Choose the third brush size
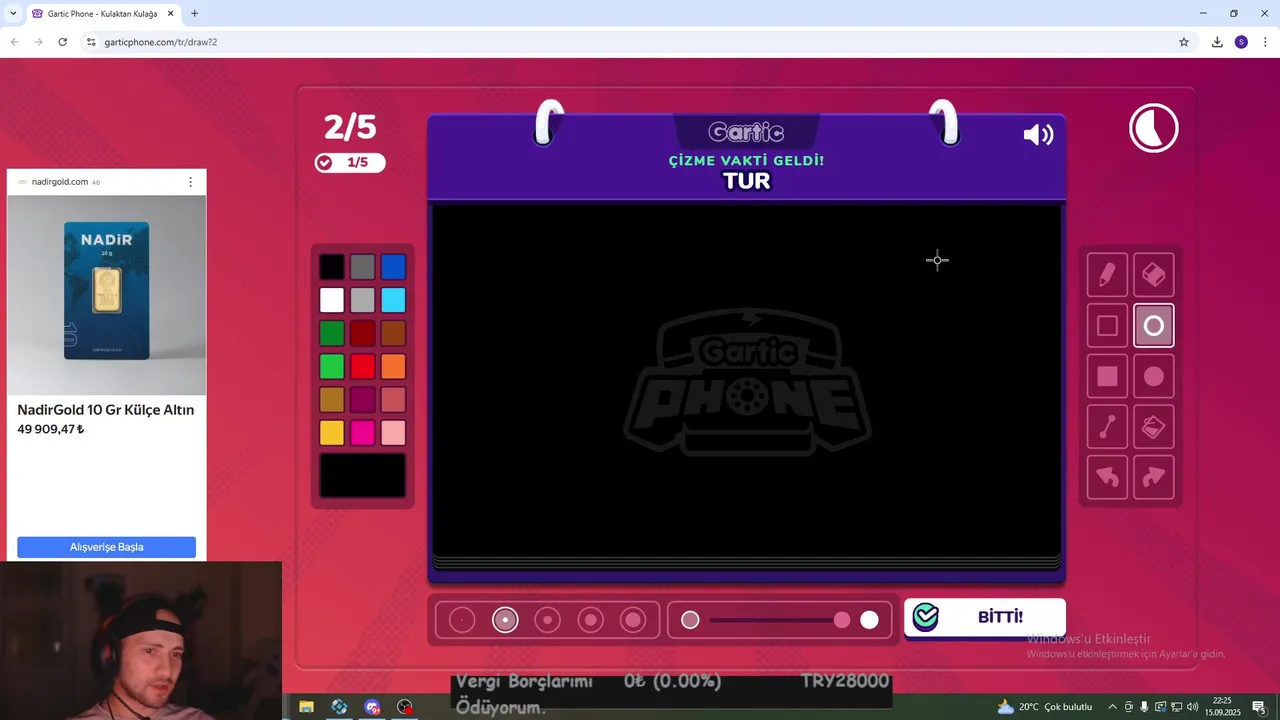Image resolution: width=1280 pixels, height=720 pixels. point(548,620)
